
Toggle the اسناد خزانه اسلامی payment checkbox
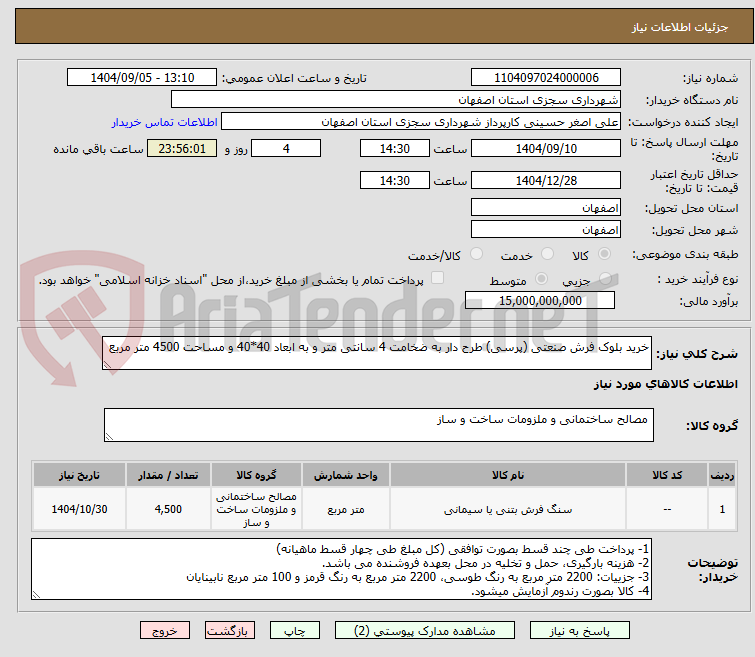click(437, 278)
